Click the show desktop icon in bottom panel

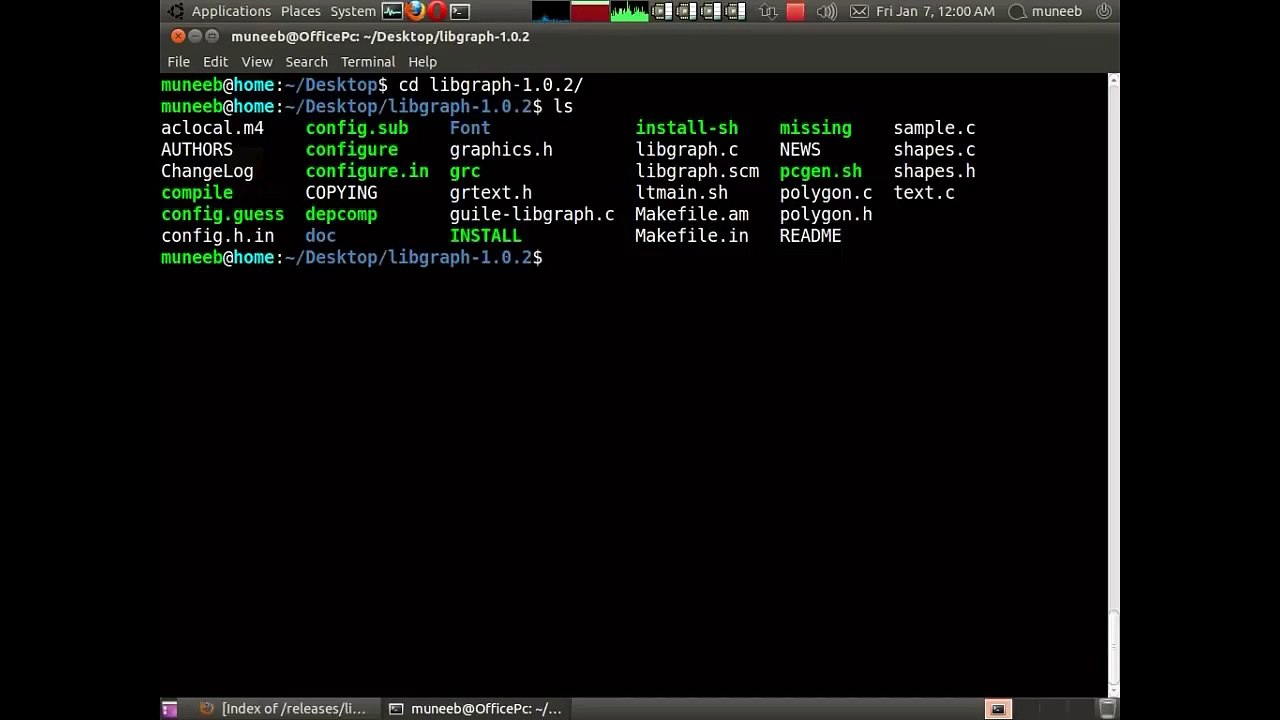pos(169,709)
